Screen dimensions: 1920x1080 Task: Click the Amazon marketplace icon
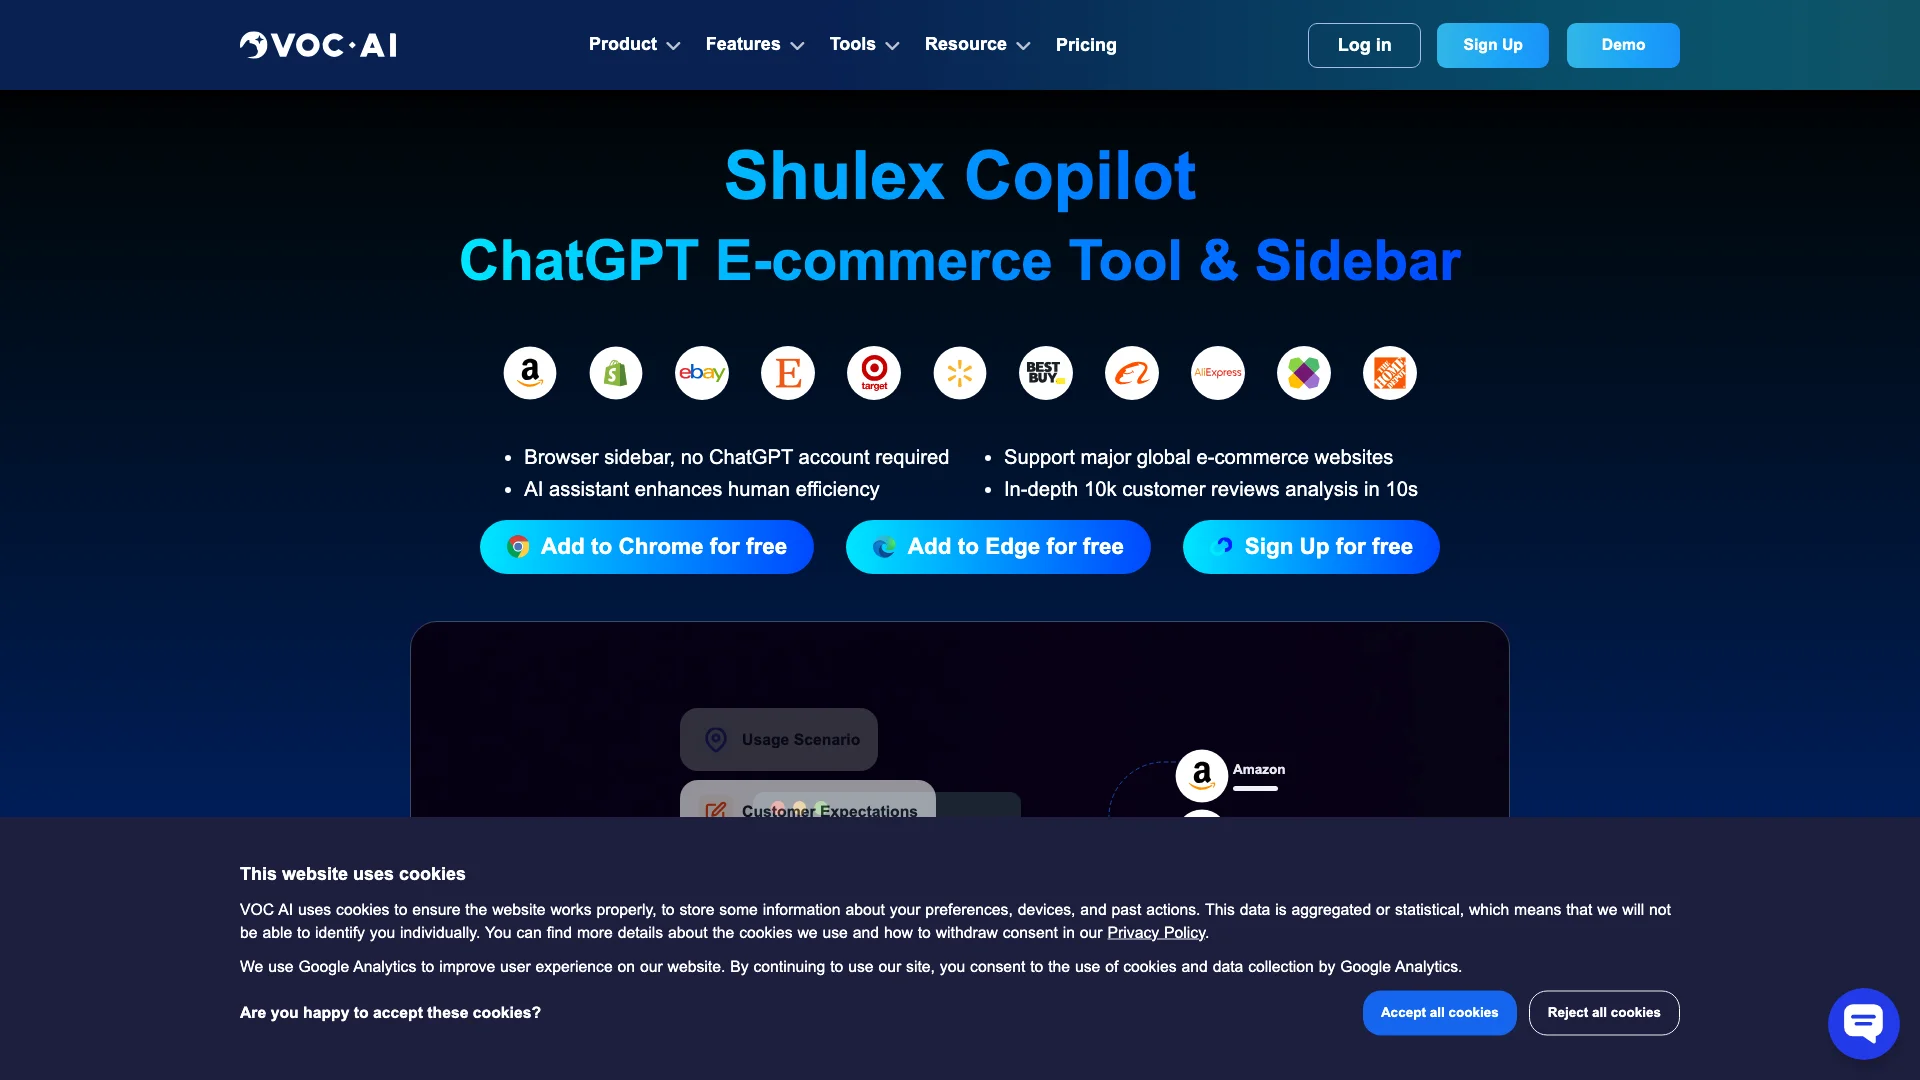click(529, 372)
